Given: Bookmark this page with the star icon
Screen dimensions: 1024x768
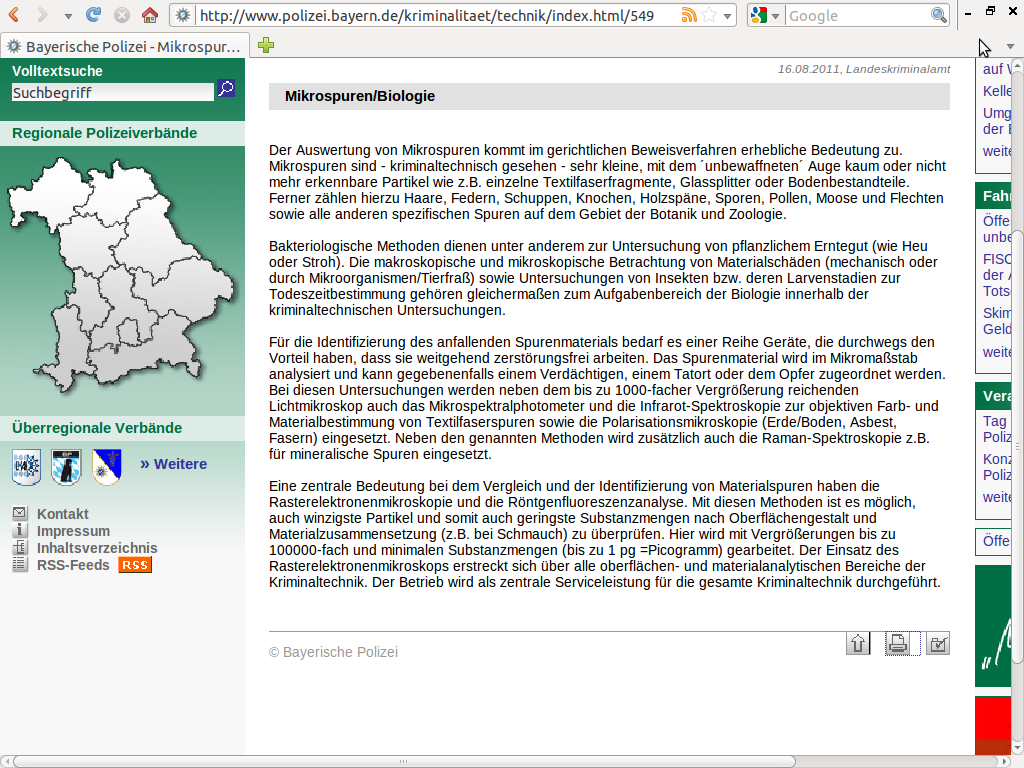Looking at the screenshot, I should tap(709, 15).
